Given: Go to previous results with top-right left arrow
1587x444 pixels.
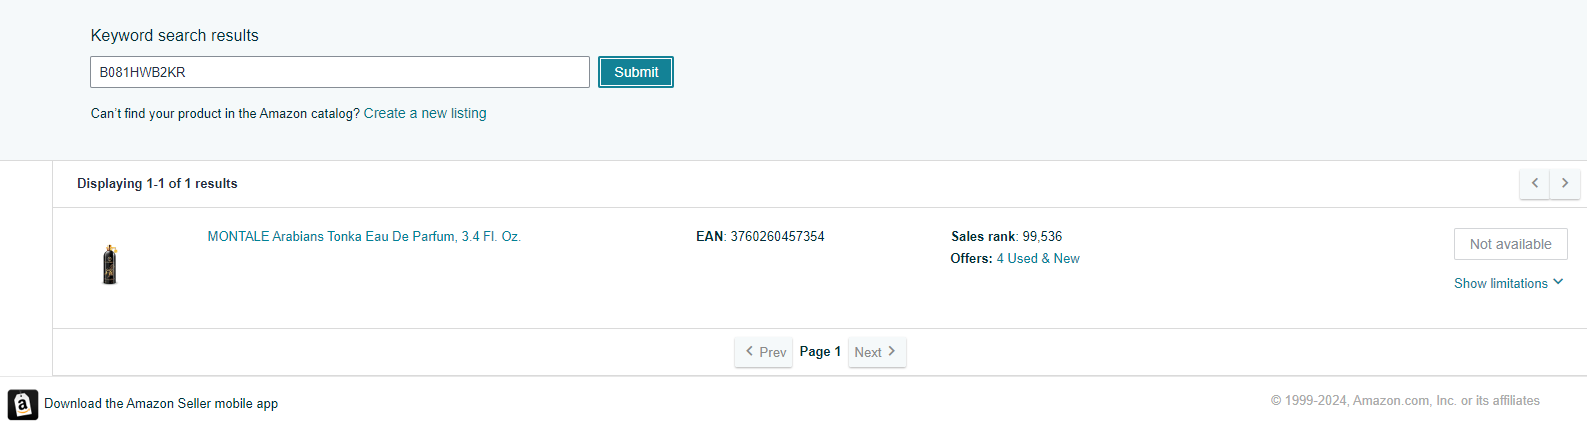Looking at the screenshot, I should click(x=1535, y=183).
